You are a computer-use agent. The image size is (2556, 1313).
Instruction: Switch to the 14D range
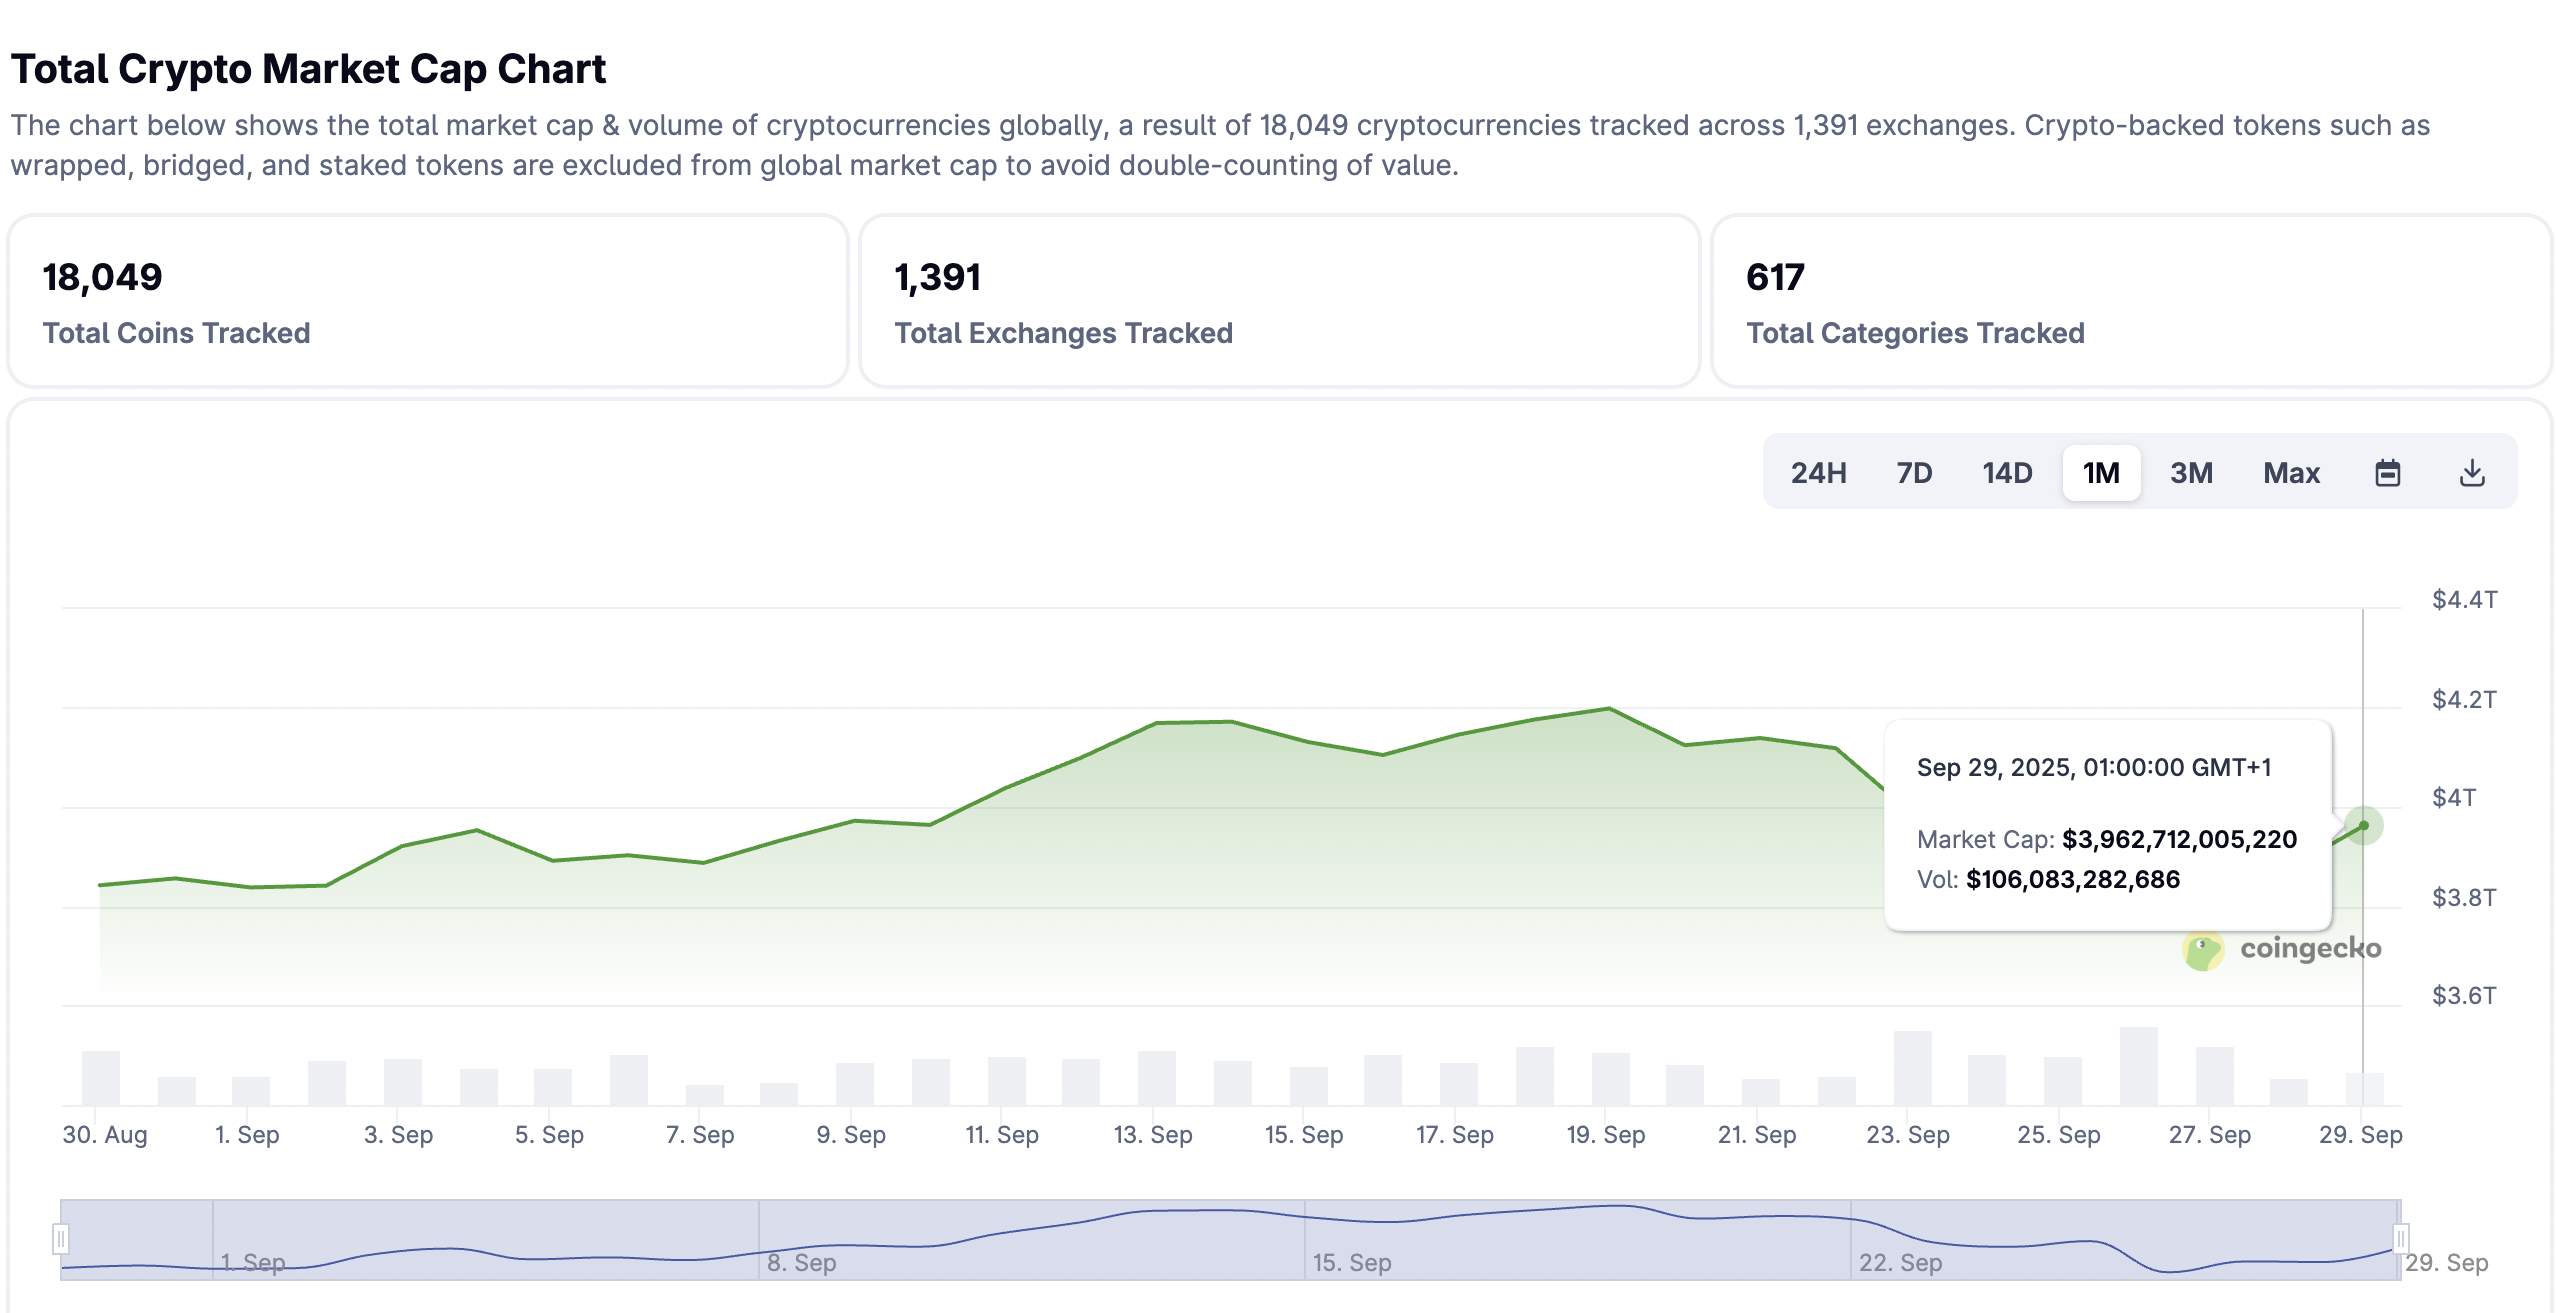click(x=2006, y=472)
